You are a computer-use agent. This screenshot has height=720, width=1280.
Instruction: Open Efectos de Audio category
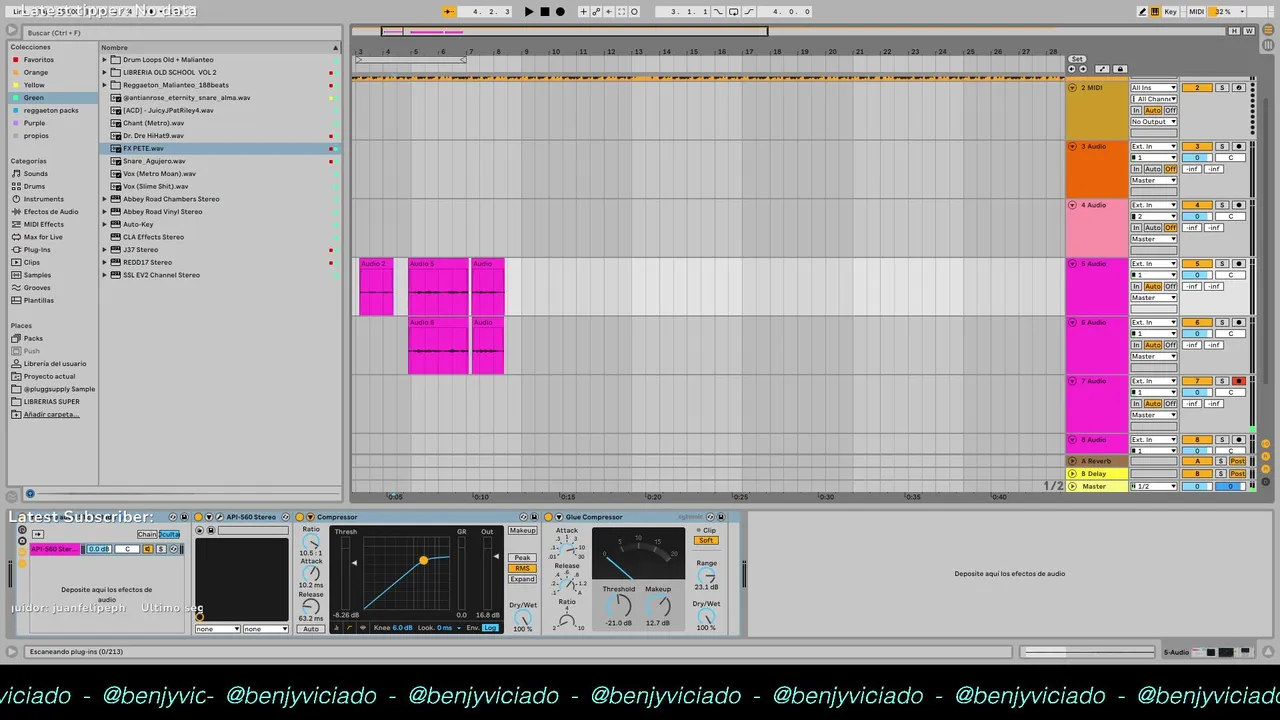click(x=51, y=212)
